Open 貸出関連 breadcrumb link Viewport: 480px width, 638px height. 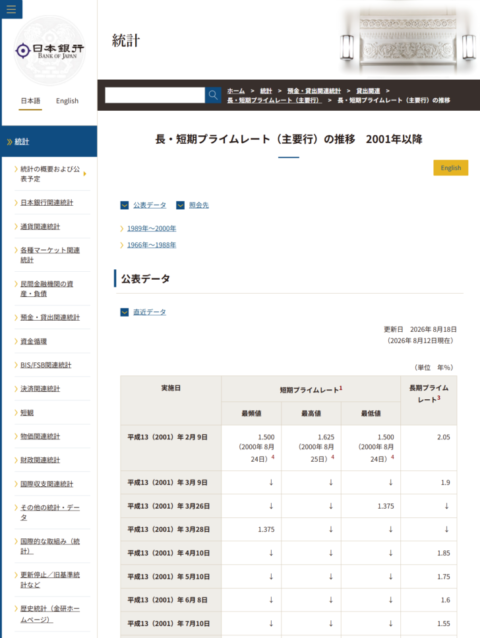click(368, 91)
